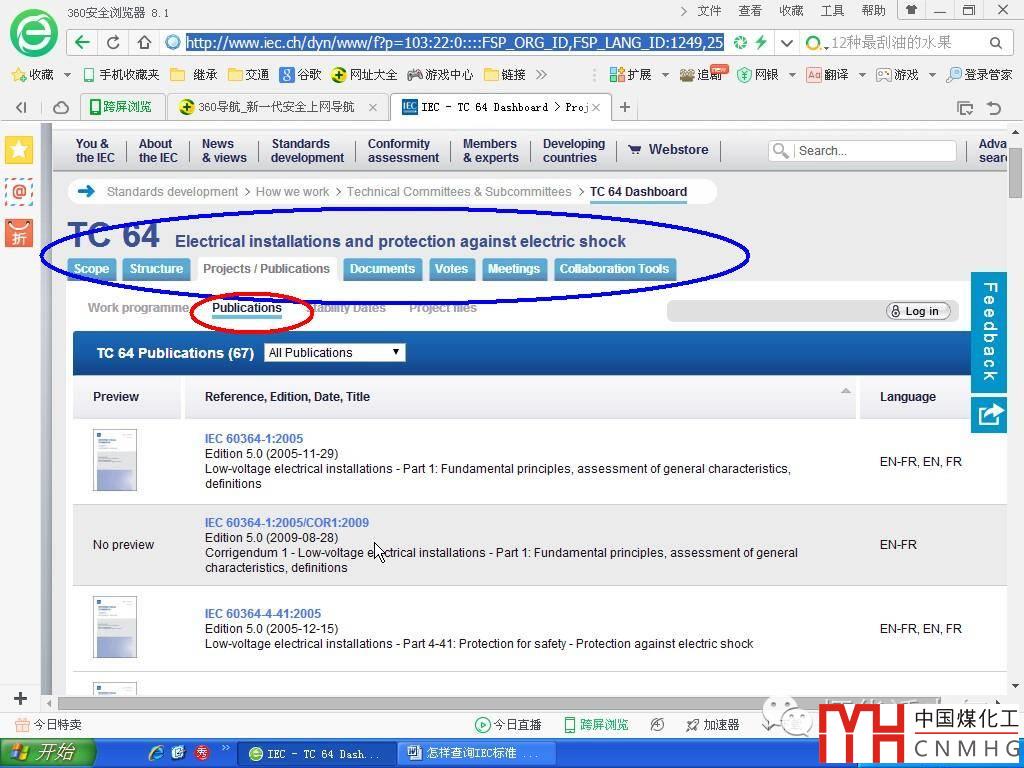
Task: Go to the browser home page icon
Action: click(144, 42)
